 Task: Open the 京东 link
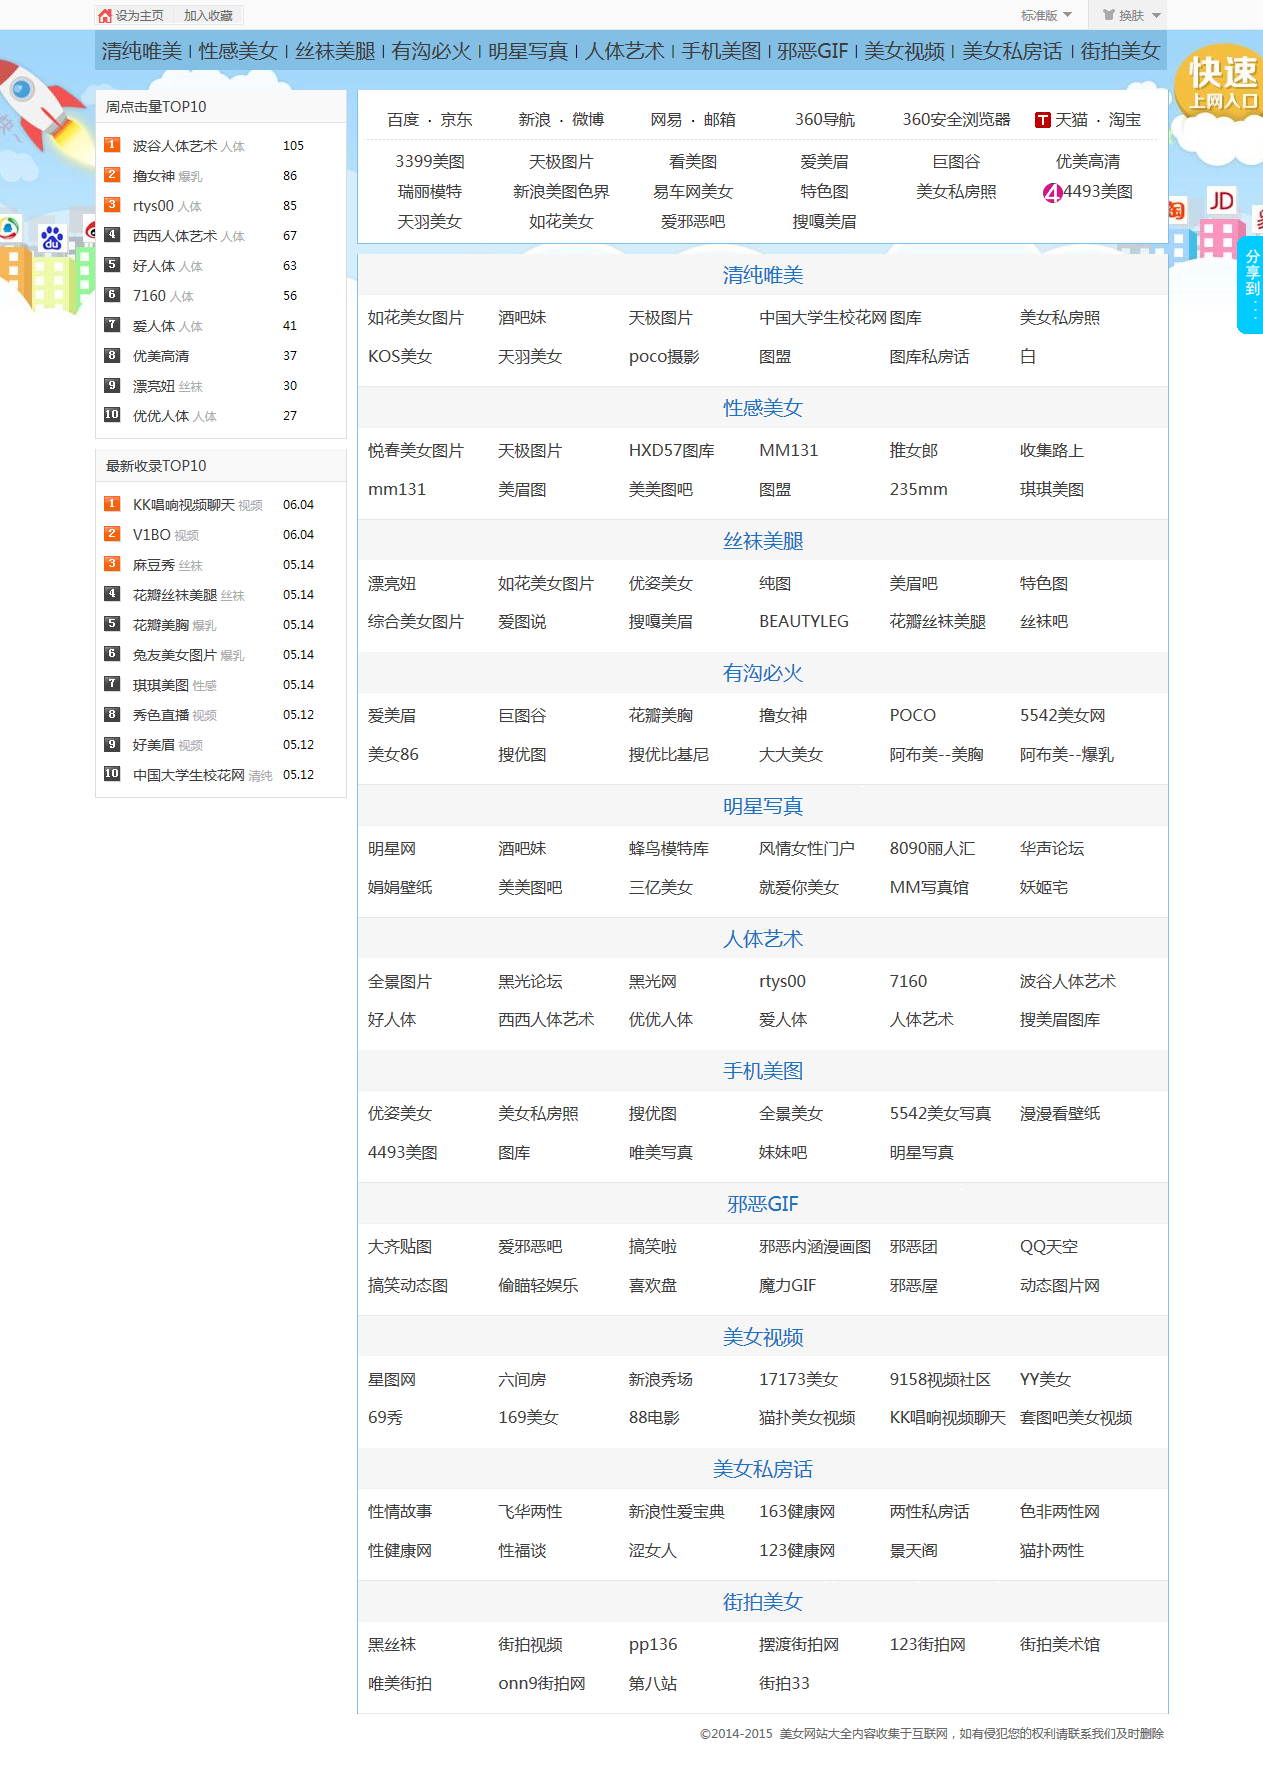pyautogui.click(x=456, y=120)
